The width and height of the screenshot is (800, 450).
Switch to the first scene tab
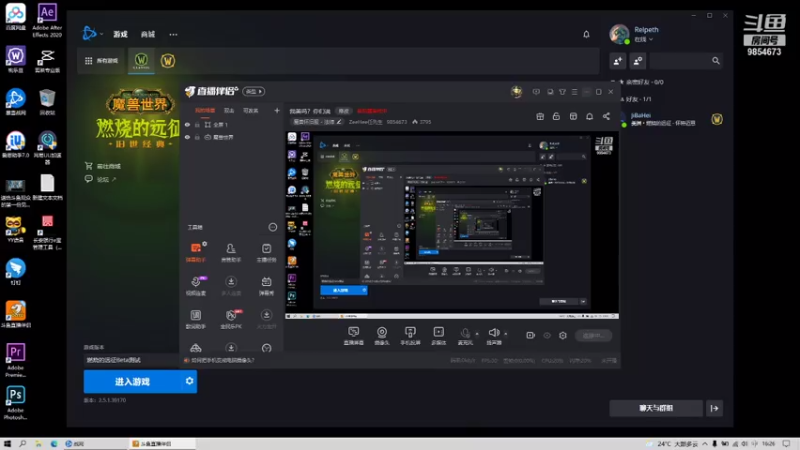tap(205, 110)
